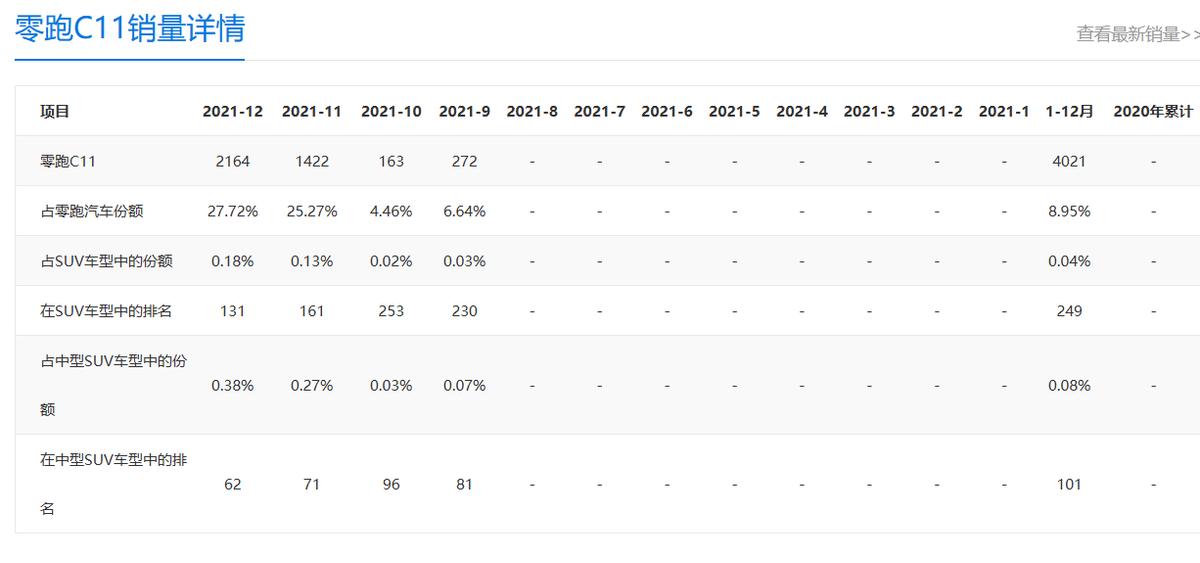This screenshot has width=1200, height=563.
Task: Select the 8.95% cumulative share cell
Action: [x=1069, y=211]
